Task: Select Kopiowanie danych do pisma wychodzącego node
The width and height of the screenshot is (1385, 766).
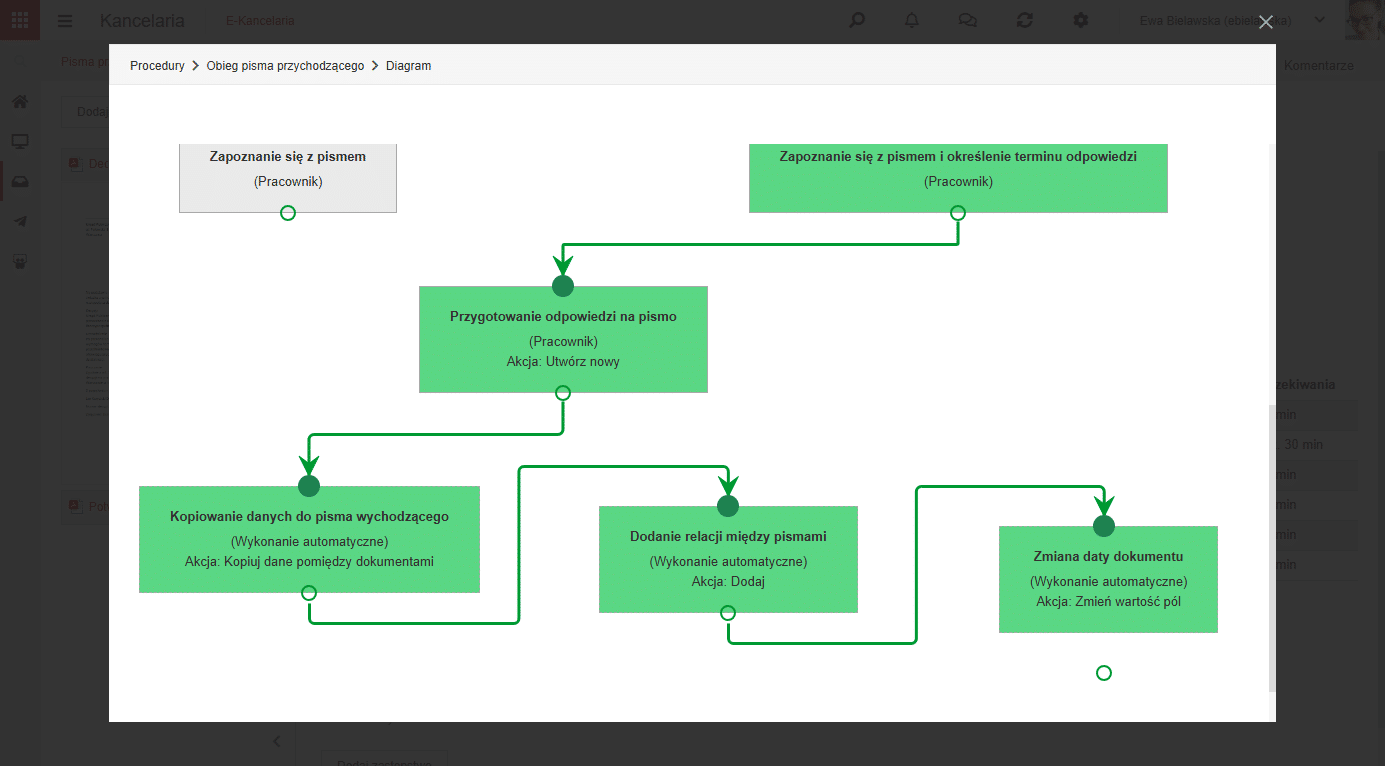Action: (x=309, y=539)
